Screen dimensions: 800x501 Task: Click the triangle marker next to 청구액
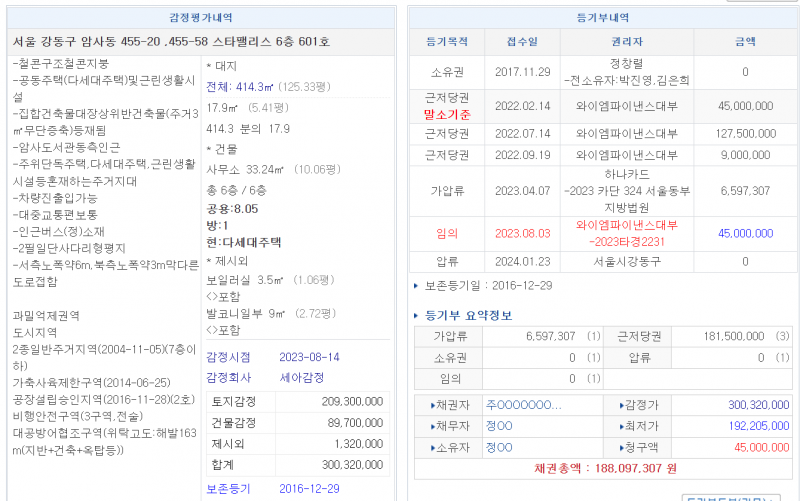point(621,447)
